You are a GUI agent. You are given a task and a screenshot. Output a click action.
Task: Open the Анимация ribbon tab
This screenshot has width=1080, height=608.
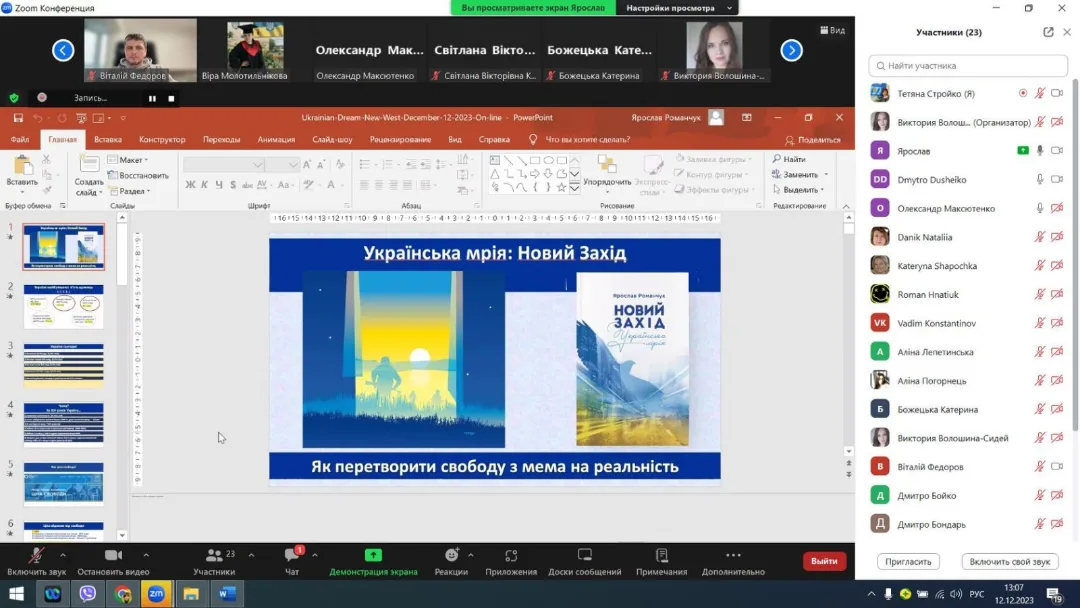tap(276, 140)
